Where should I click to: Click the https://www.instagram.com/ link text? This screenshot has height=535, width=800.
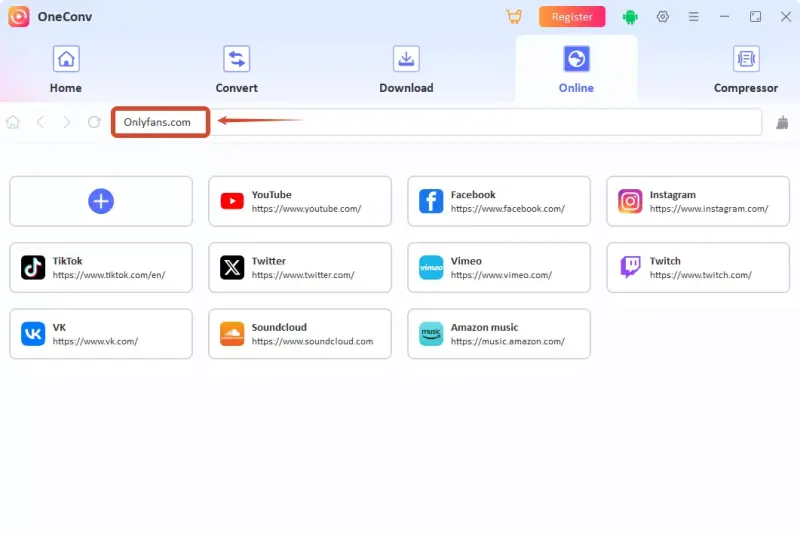(709, 209)
